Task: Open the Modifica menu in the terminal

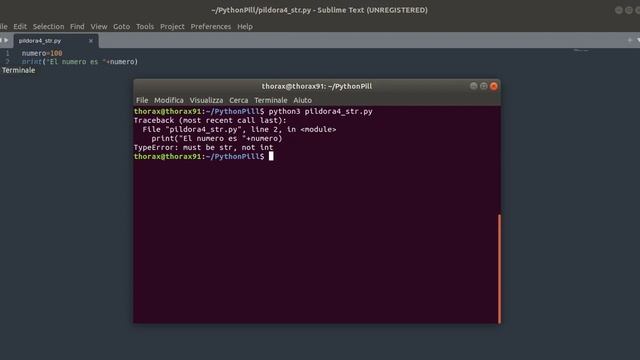Action: click(x=169, y=100)
